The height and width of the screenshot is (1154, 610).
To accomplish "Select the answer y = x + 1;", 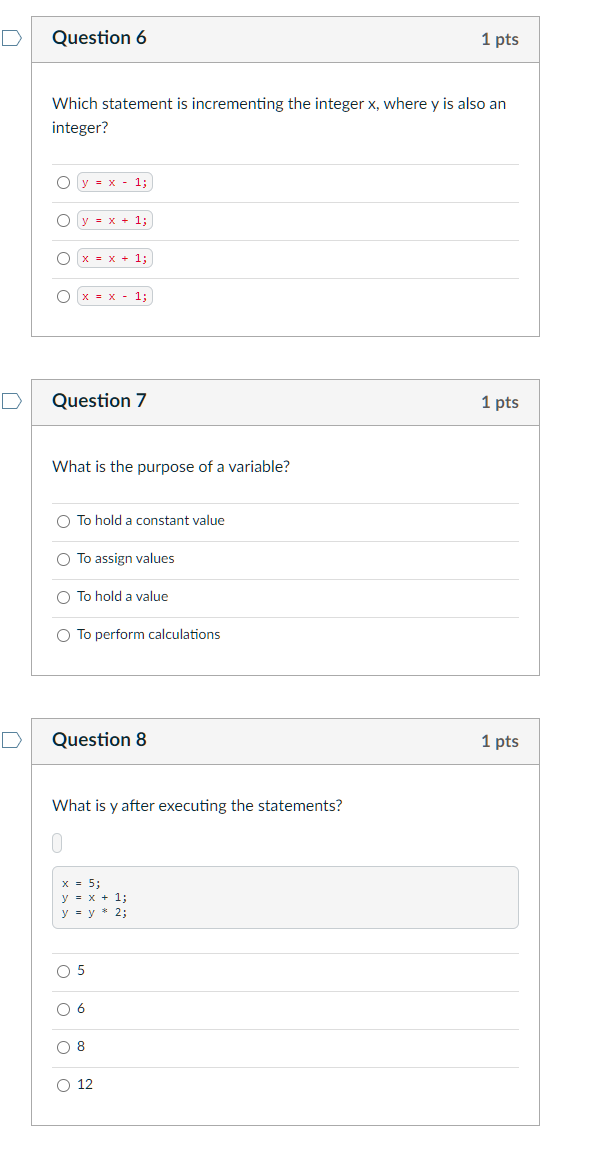I will click(64, 221).
